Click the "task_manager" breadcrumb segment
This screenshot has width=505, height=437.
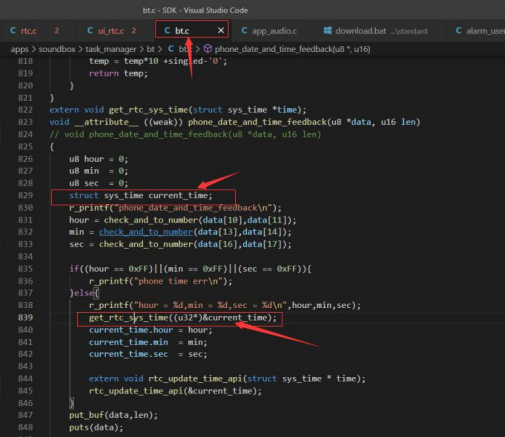click(111, 49)
